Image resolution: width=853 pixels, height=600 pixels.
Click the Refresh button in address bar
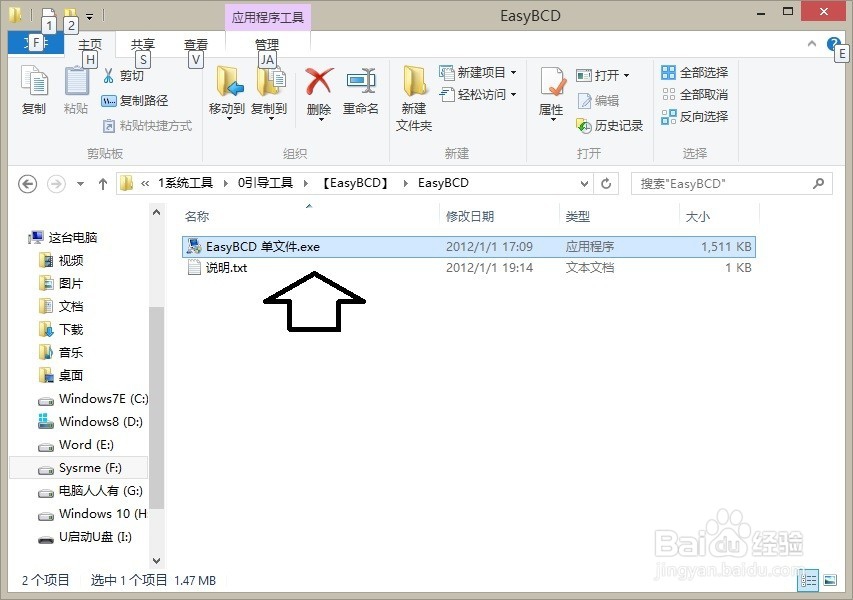606,184
